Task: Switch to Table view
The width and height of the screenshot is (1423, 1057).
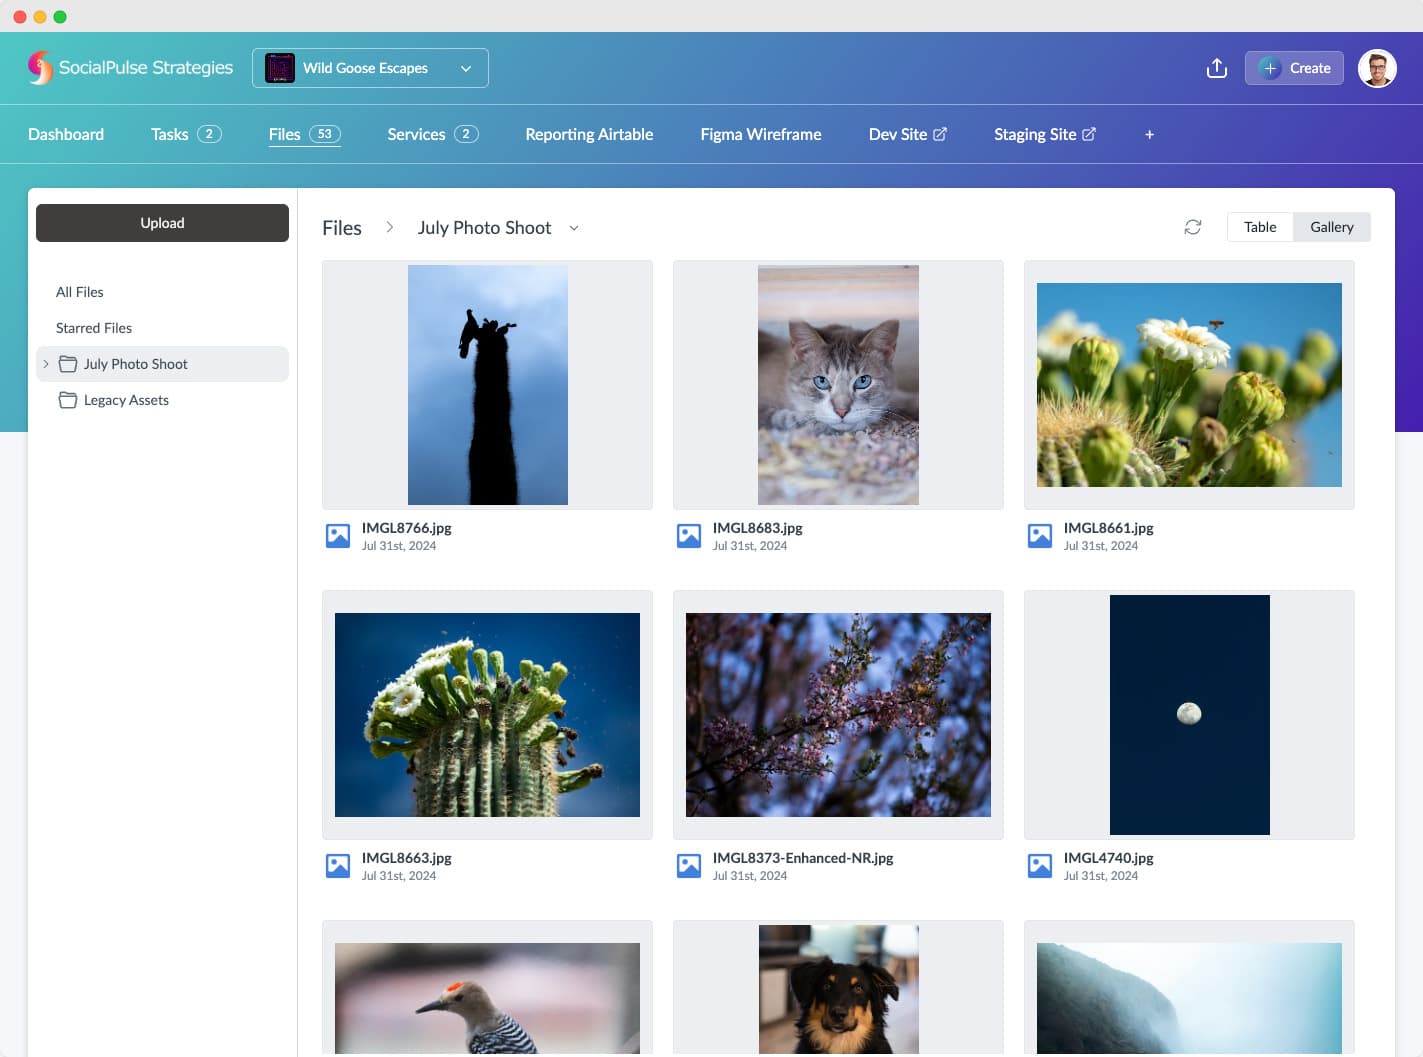Action: pos(1260,227)
